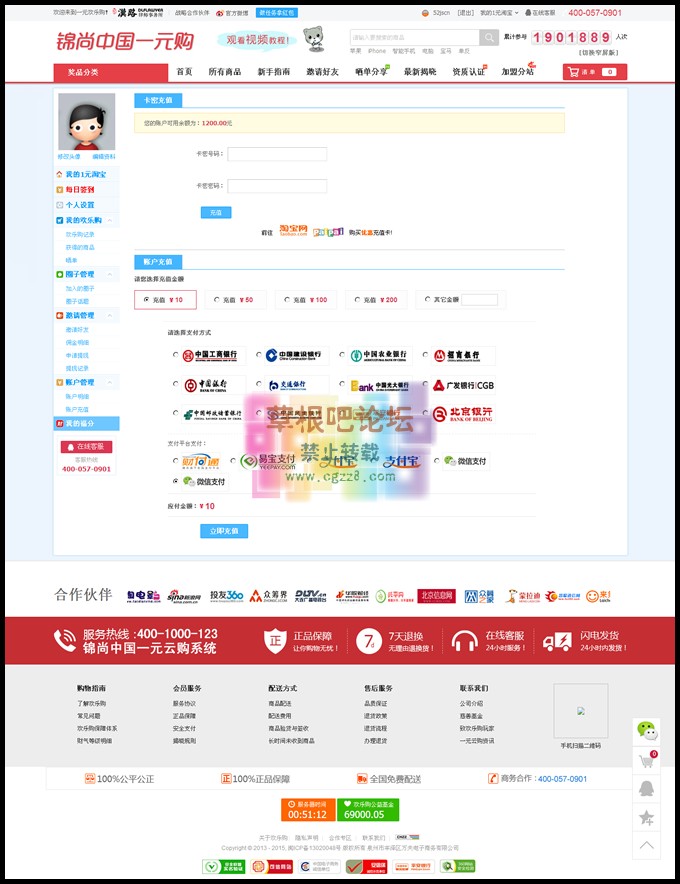Screen dimensions: 680x884
Task: Click the 我的欢乐购 cart icon in sidebar
Action: coord(59,220)
